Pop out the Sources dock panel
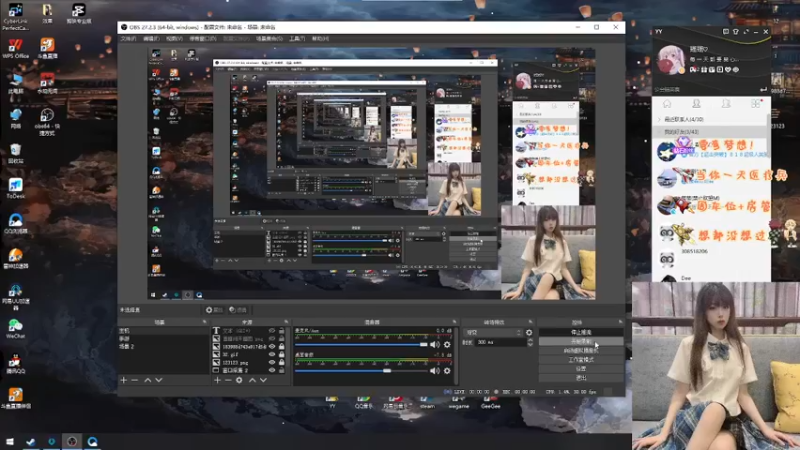 click(286, 322)
